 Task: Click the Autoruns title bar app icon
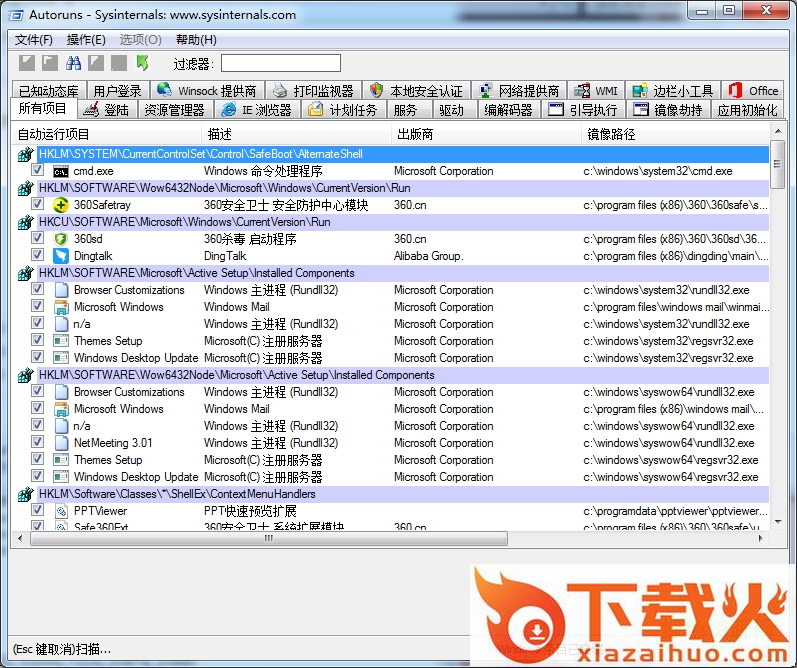click(x=16, y=15)
